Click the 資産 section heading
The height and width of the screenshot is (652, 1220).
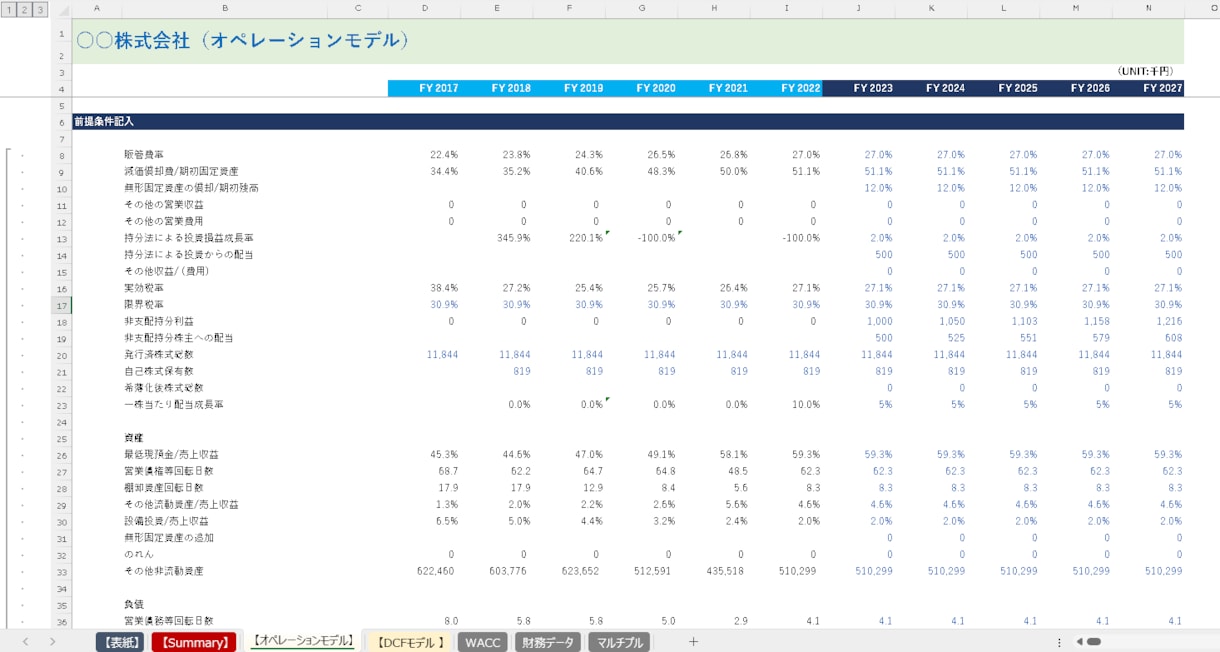point(134,438)
